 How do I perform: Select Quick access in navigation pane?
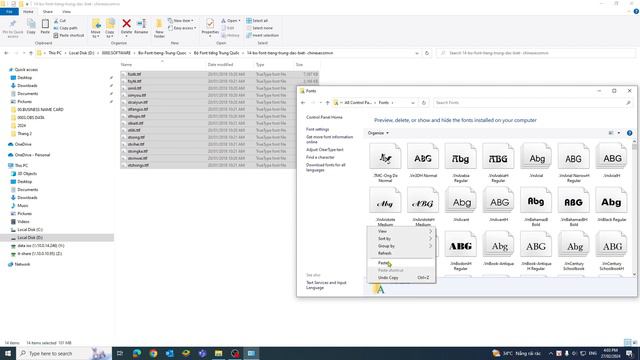(26, 70)
